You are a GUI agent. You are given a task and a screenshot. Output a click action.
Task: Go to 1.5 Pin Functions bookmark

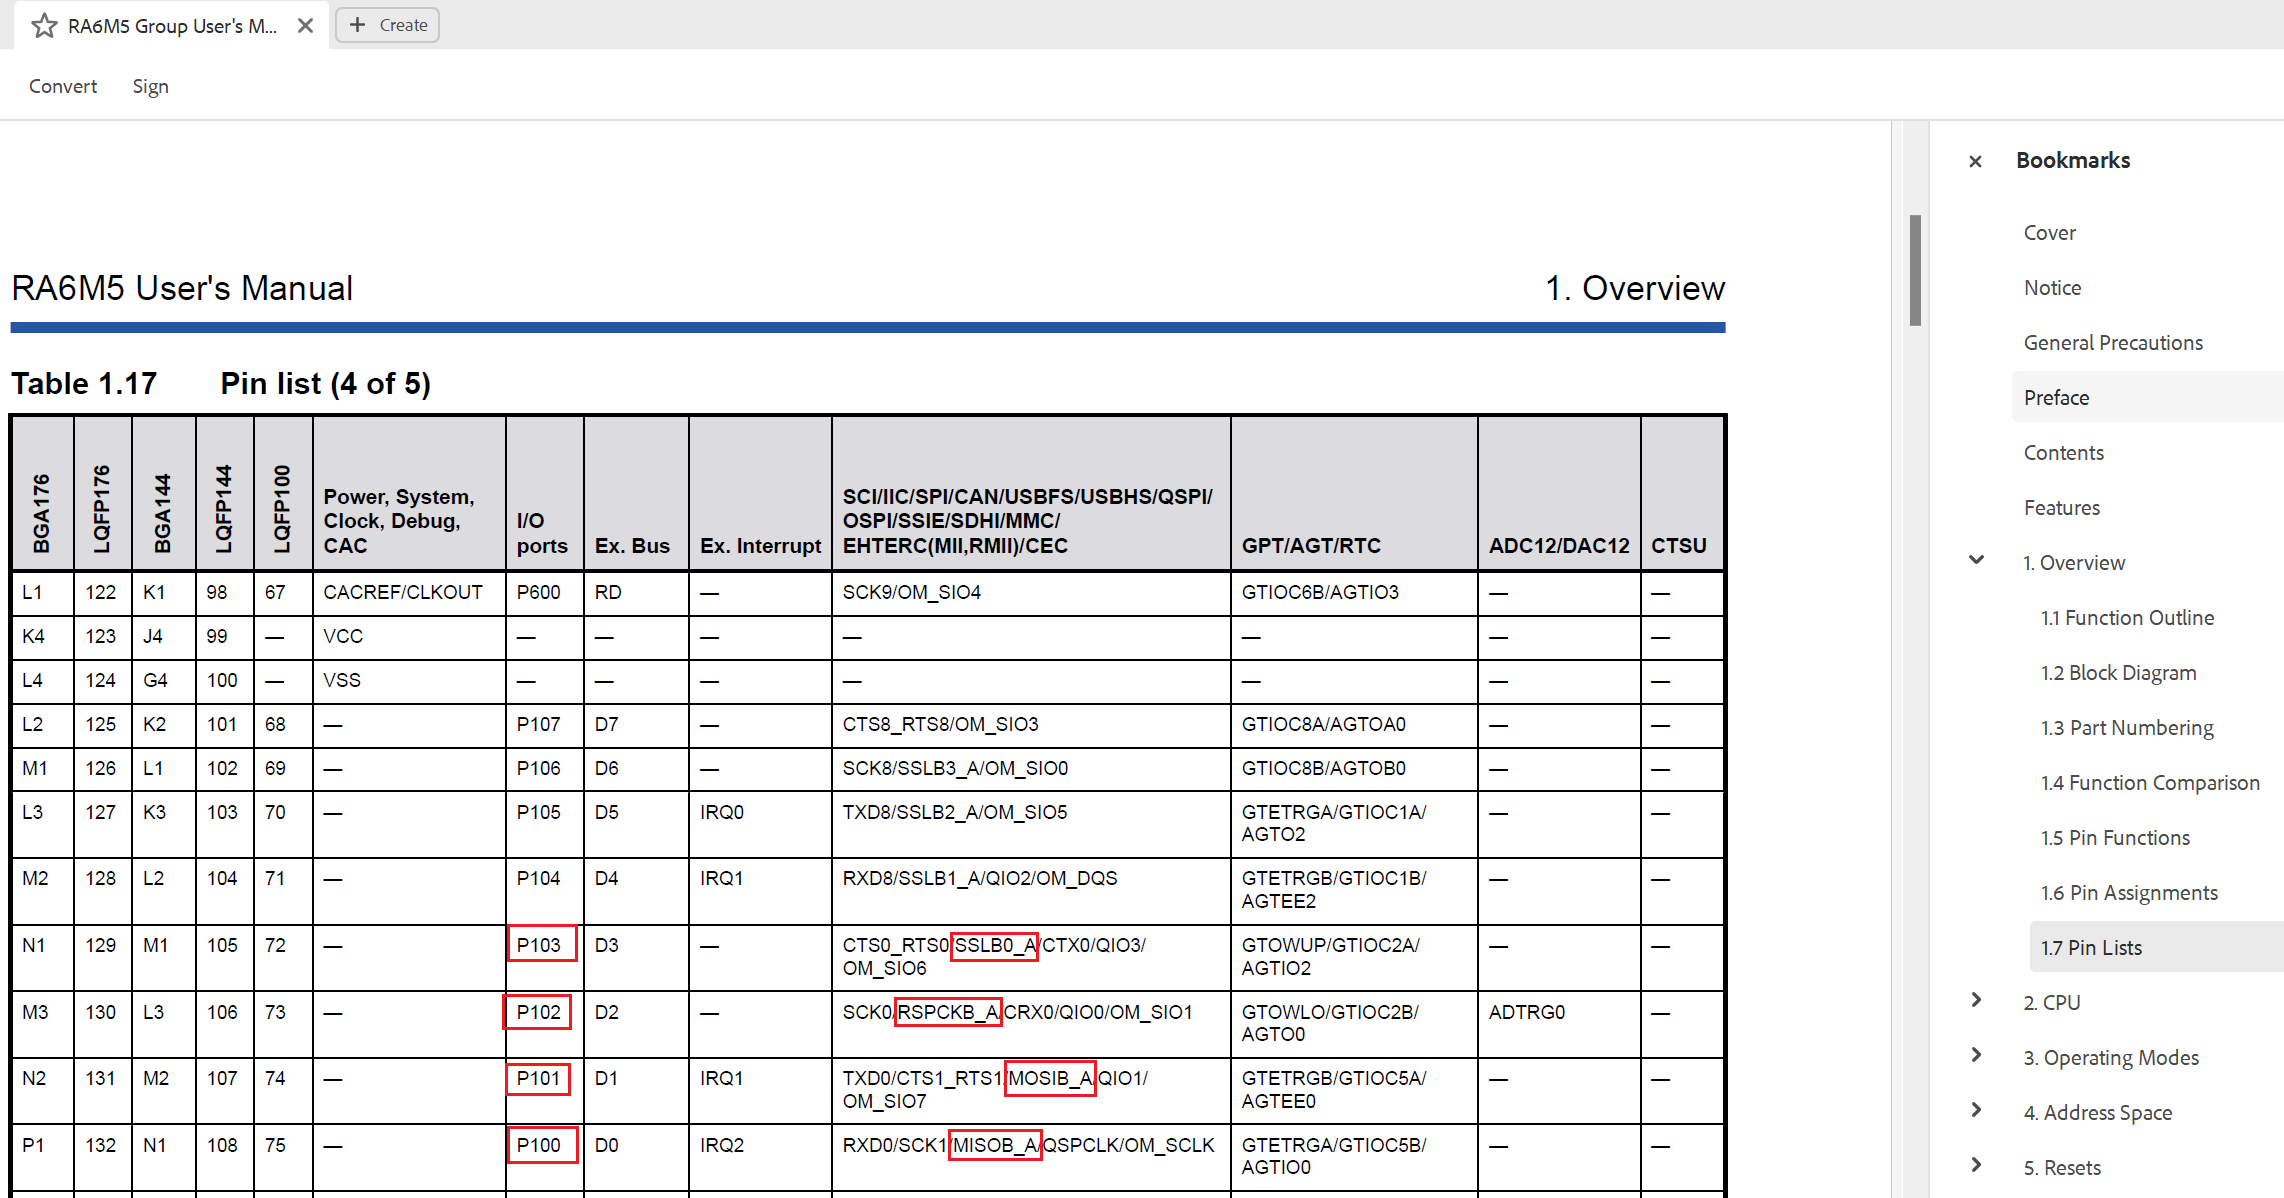tap(2115, 837)
